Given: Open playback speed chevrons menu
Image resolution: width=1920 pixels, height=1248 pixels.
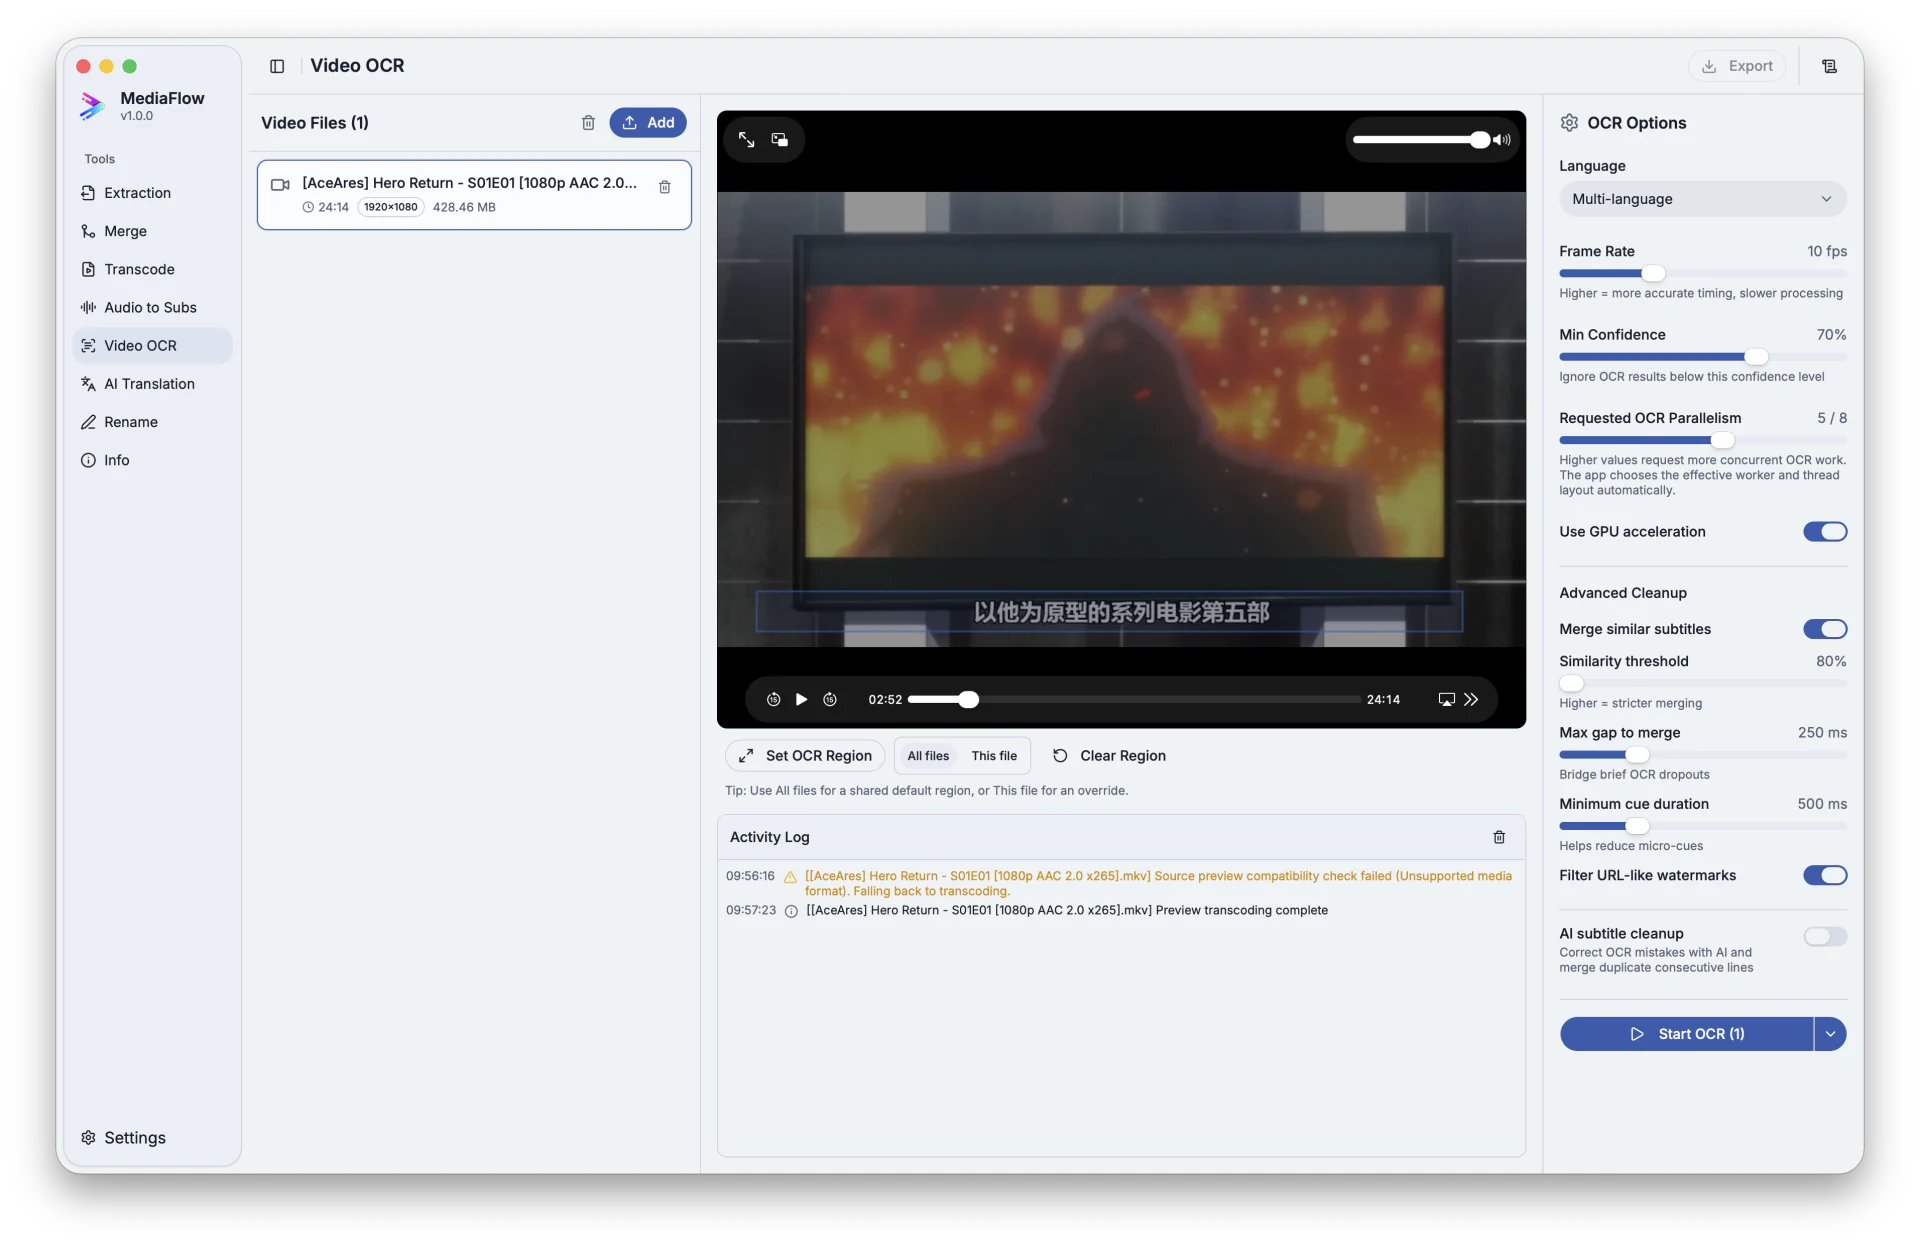Looking at the screenshot, I should [x=1471, y=700].
